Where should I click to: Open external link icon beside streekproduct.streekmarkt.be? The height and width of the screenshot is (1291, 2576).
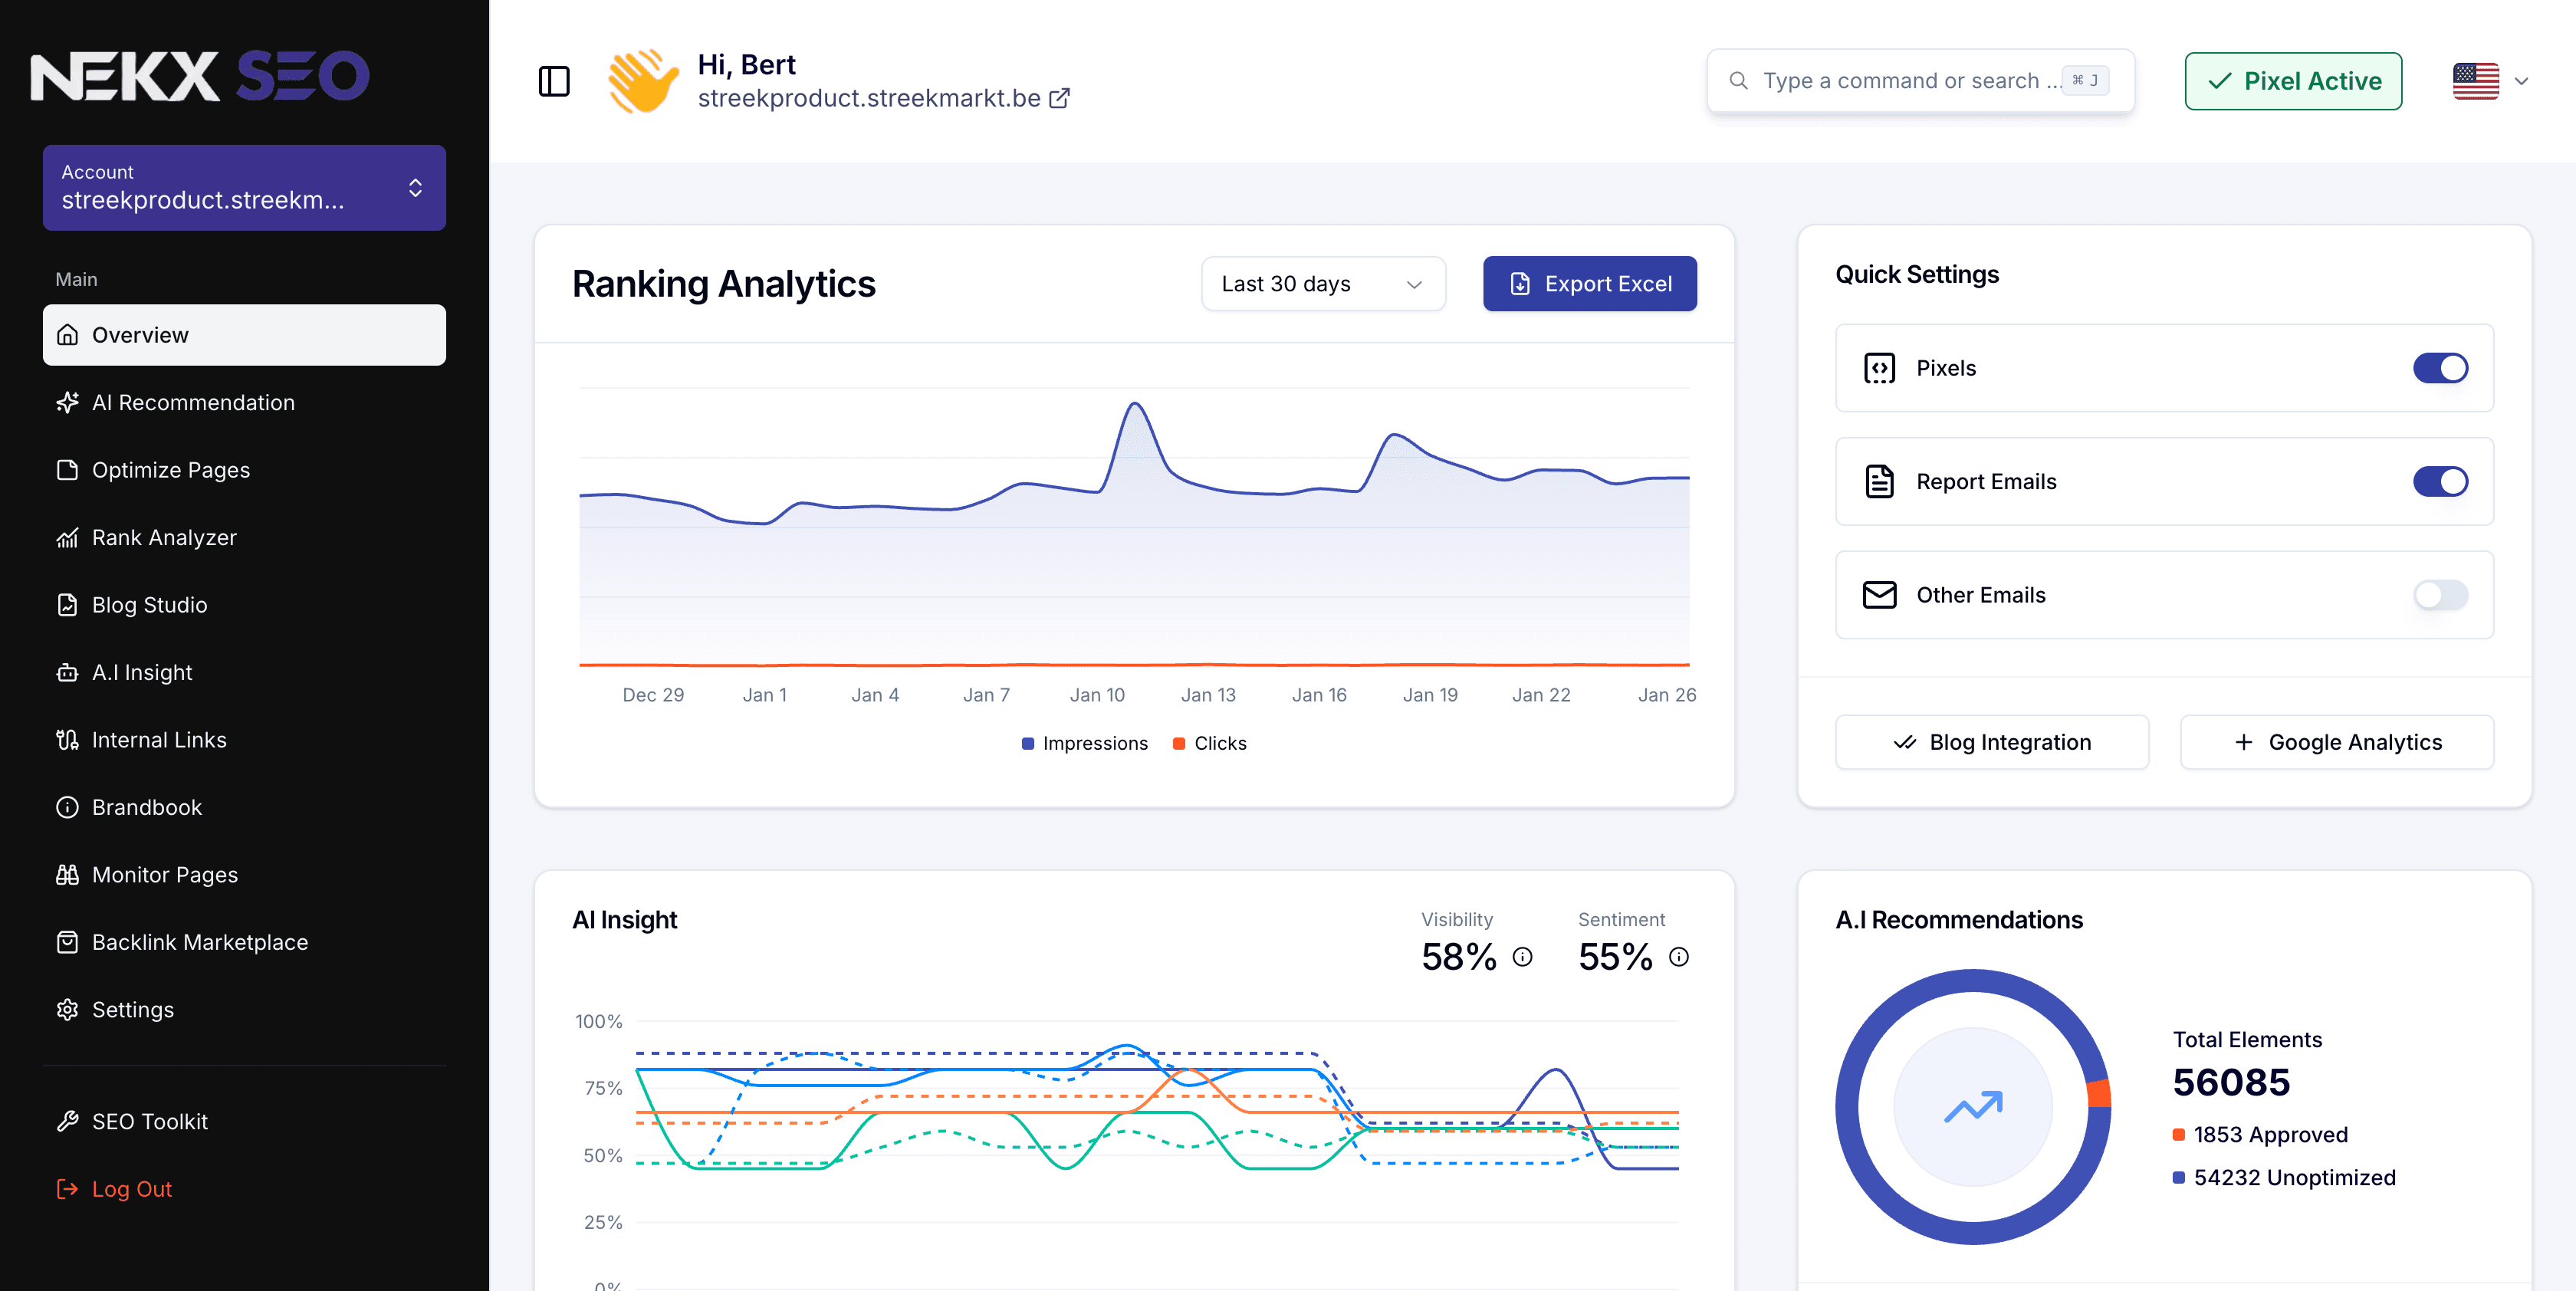click(1059, 98)
